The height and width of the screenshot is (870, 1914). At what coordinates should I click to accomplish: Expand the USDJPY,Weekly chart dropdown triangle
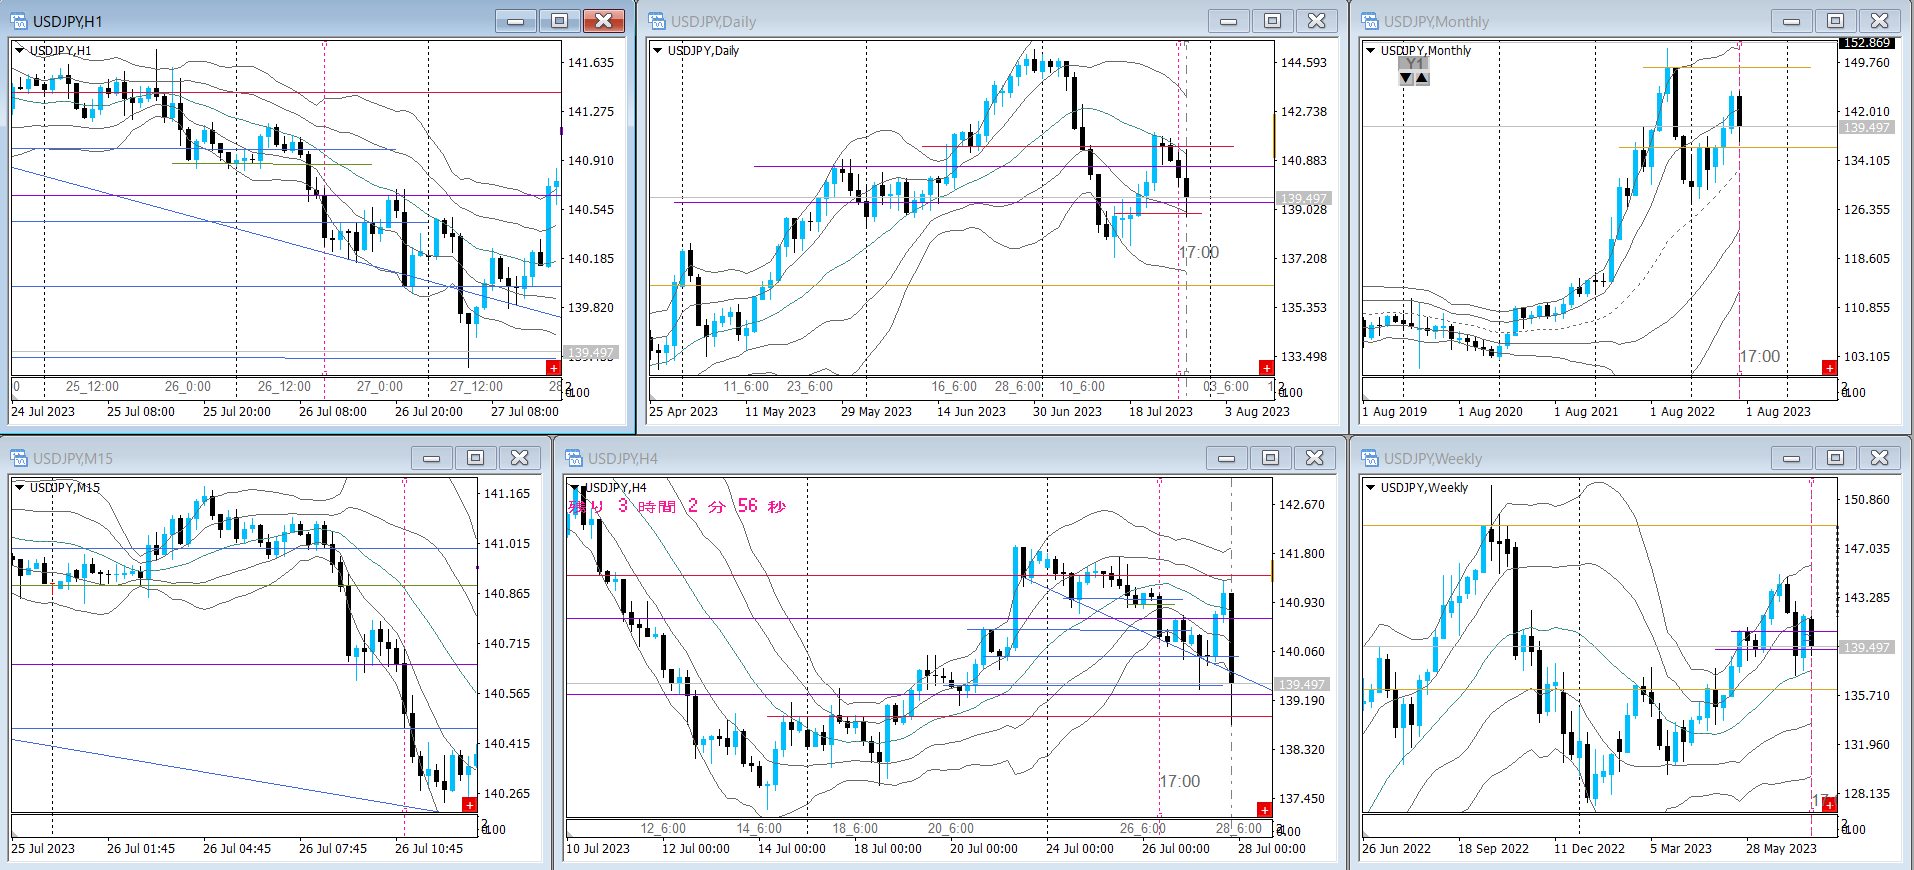pyautogui.click(x=1370, y=487)
